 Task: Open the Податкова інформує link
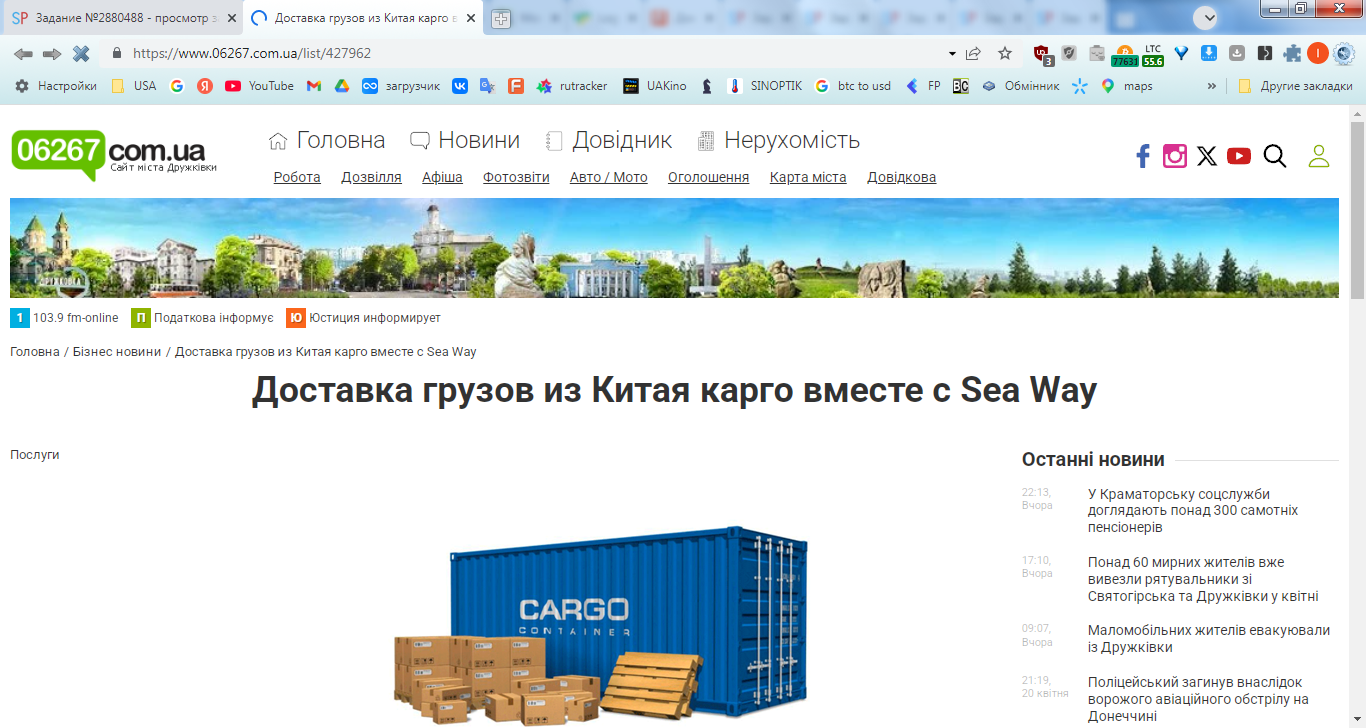(203, 318)
